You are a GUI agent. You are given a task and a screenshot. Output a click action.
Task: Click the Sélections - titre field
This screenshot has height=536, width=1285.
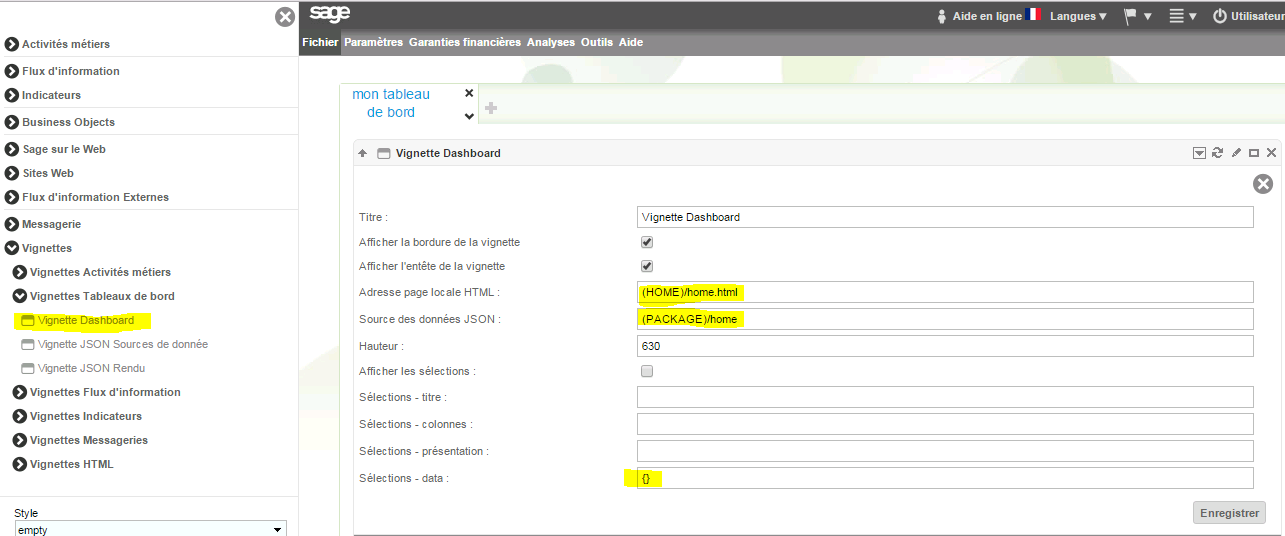point(945,397)
